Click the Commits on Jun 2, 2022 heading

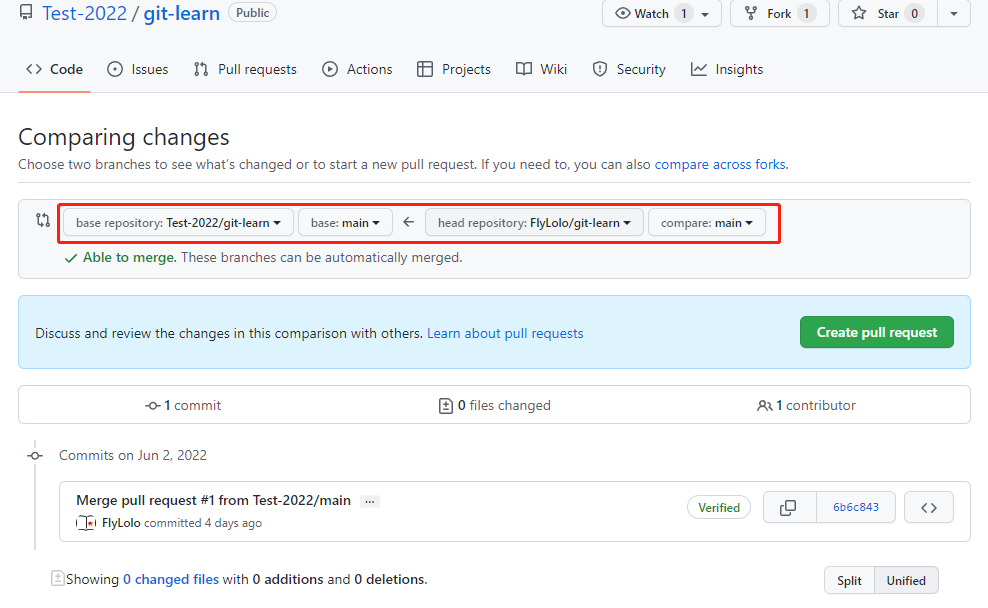tap(133, 456)
